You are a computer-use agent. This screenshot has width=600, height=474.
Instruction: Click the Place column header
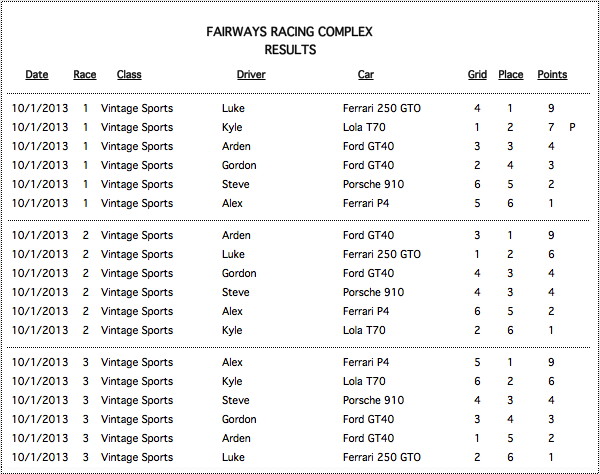coord(510,75)
